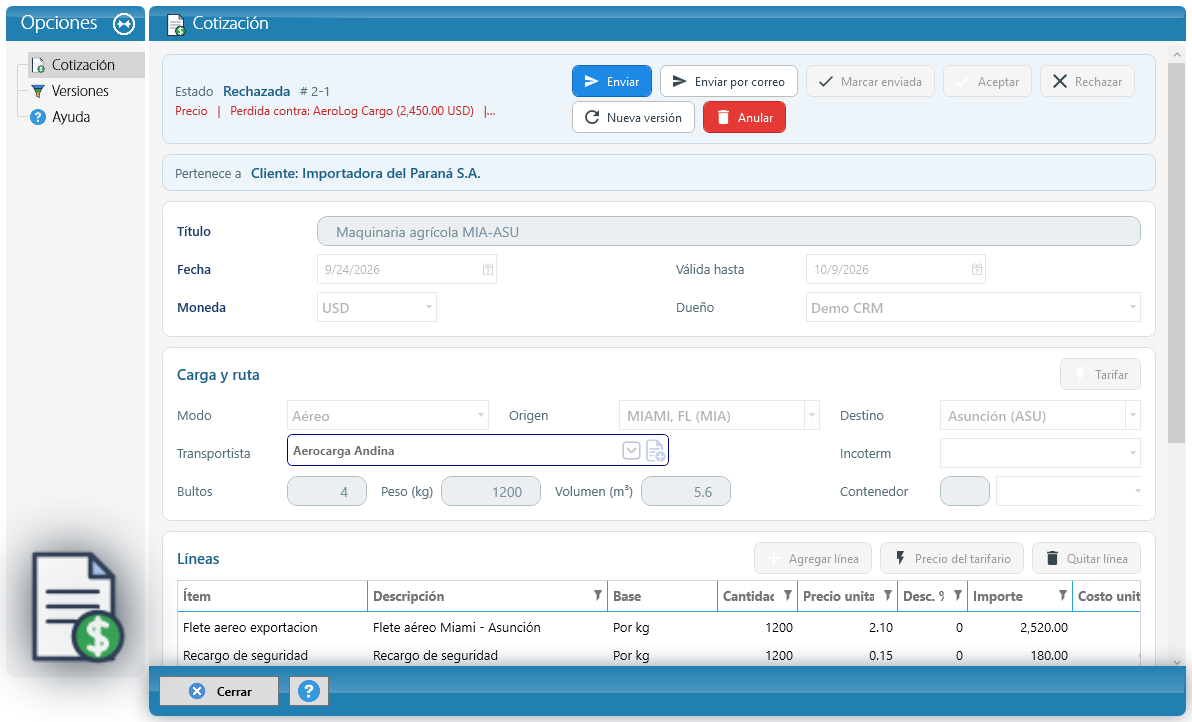Viewport: 1192px width, 722px height.
Task: Create a Nueva versión of the quote
Action: (633, 118)
